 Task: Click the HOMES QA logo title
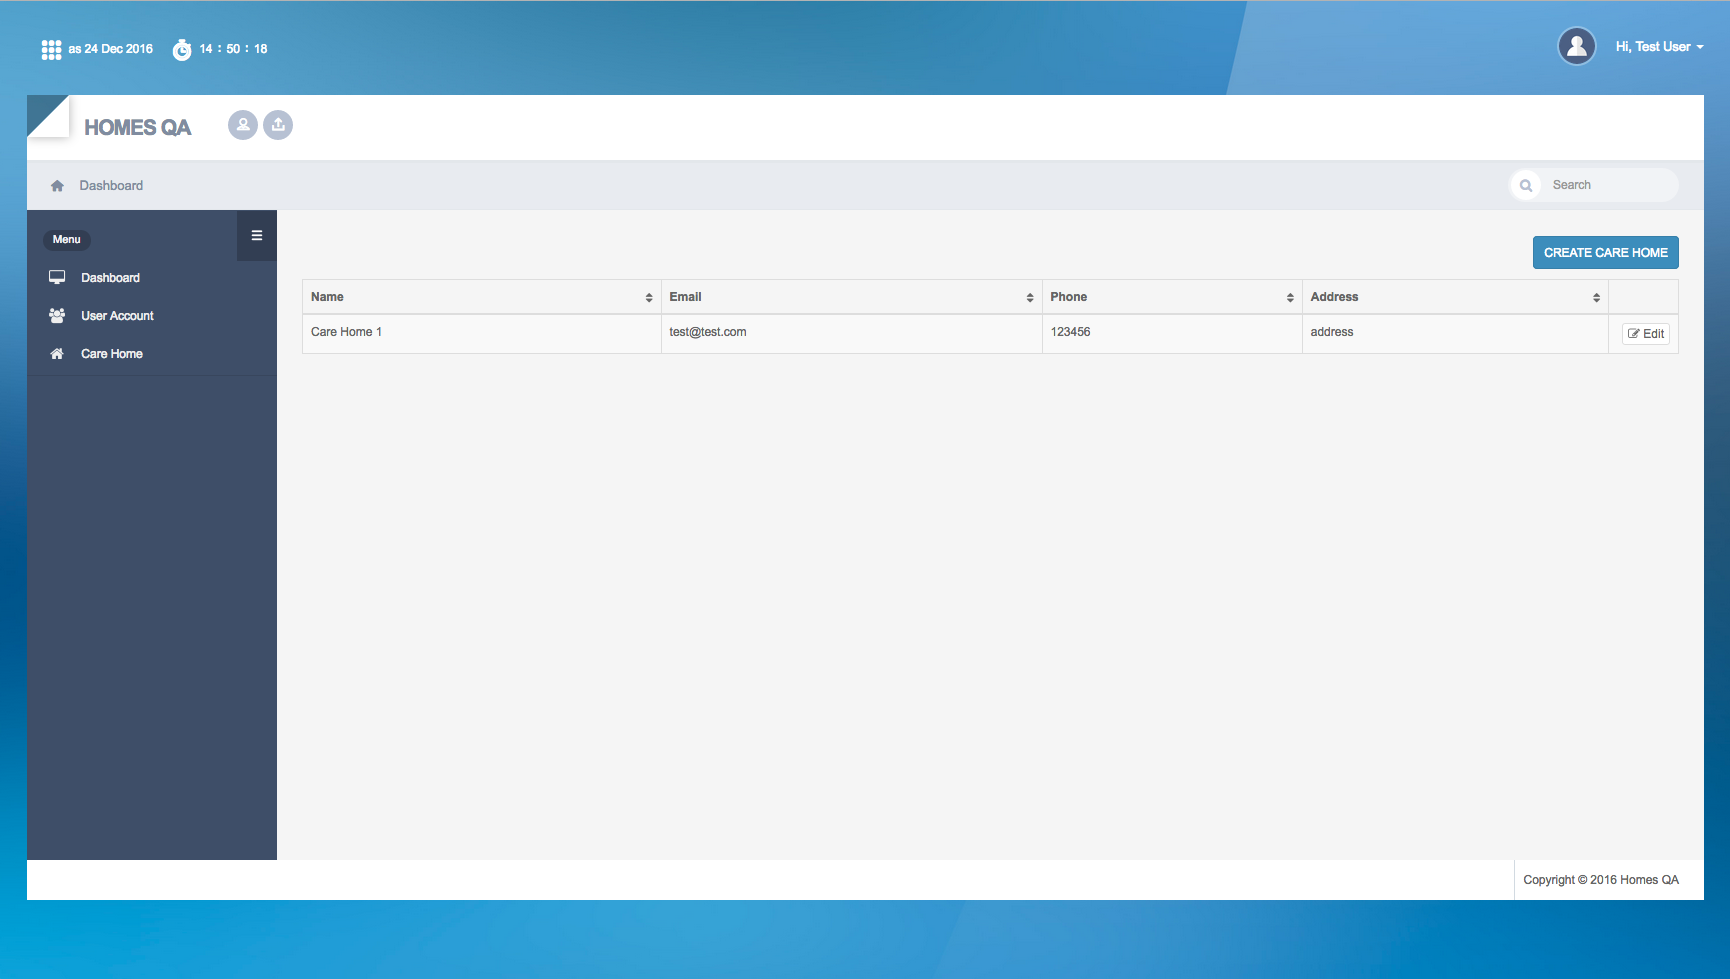click(x=138, y=127)
